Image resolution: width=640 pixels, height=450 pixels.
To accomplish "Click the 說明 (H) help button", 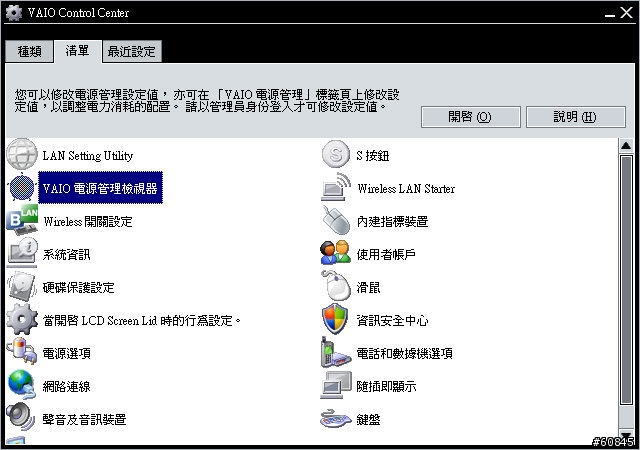I will point(576,117).
